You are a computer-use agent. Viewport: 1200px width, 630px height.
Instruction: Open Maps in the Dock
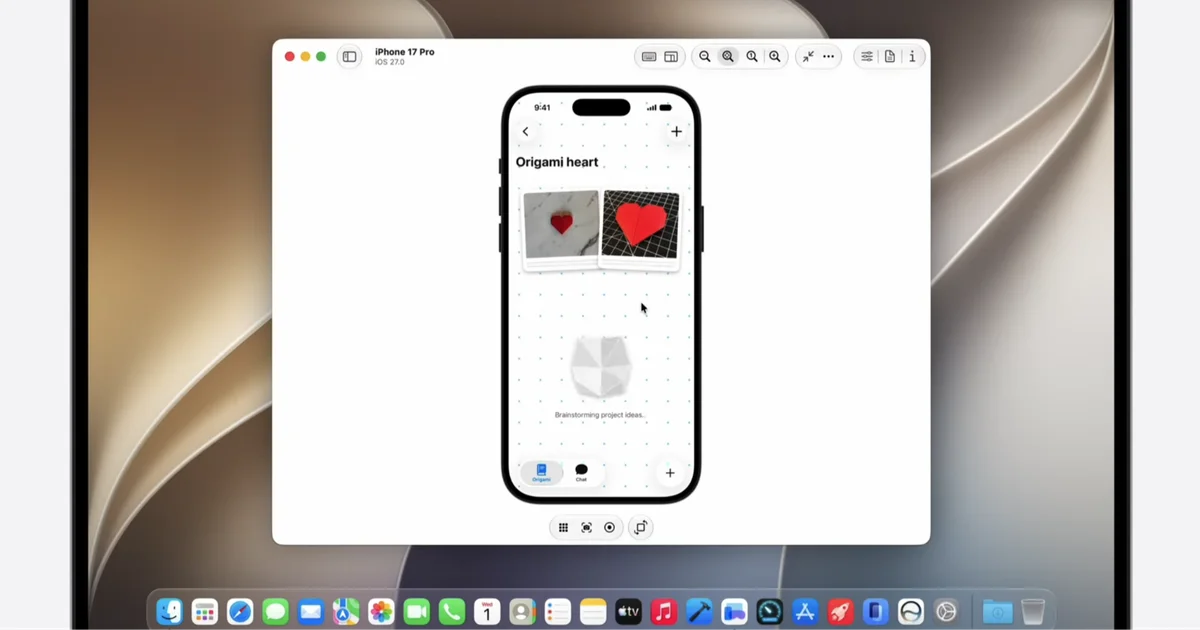[x=346, y=611]
